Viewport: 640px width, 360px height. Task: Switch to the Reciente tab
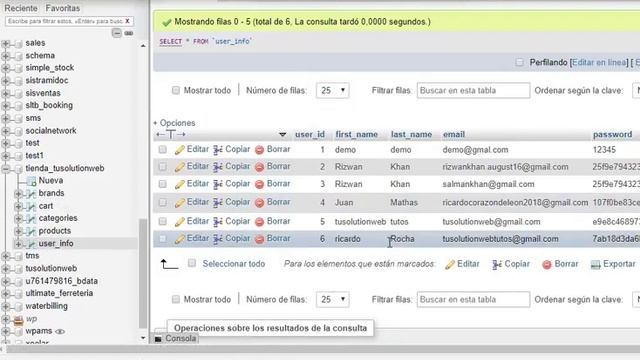(x=20, y=8)
